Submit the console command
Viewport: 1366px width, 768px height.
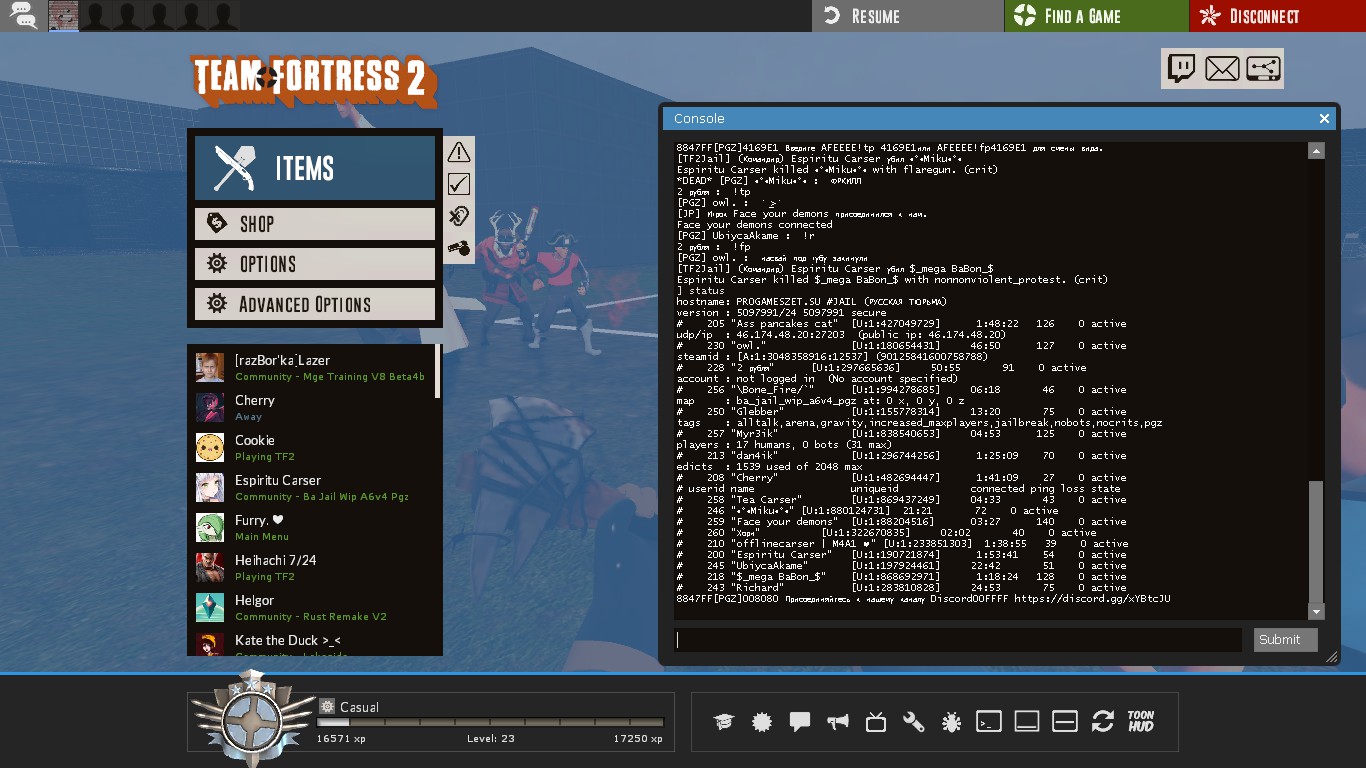coord(1285,640)
